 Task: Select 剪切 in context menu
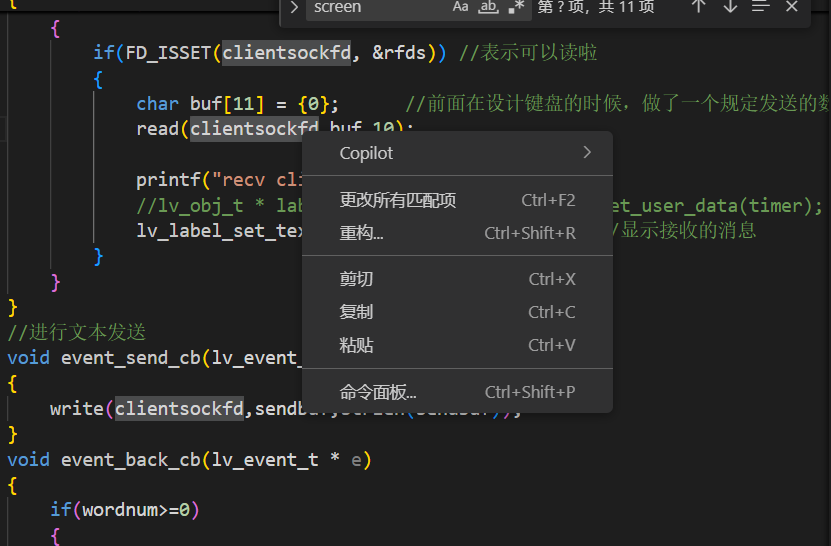coord(457,279)
